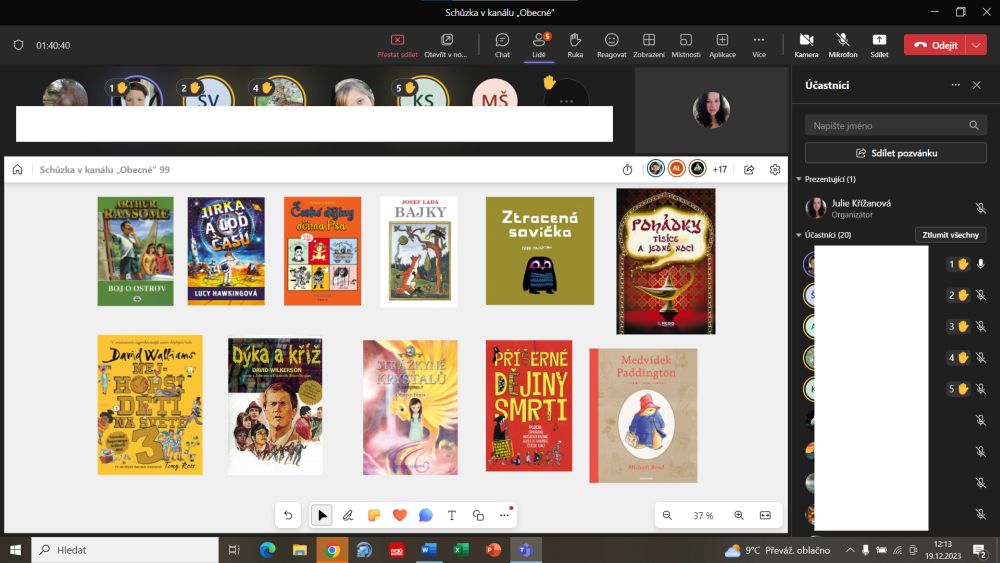
Task: Click the 37 % zoom level
Action: tap(703, 515)
